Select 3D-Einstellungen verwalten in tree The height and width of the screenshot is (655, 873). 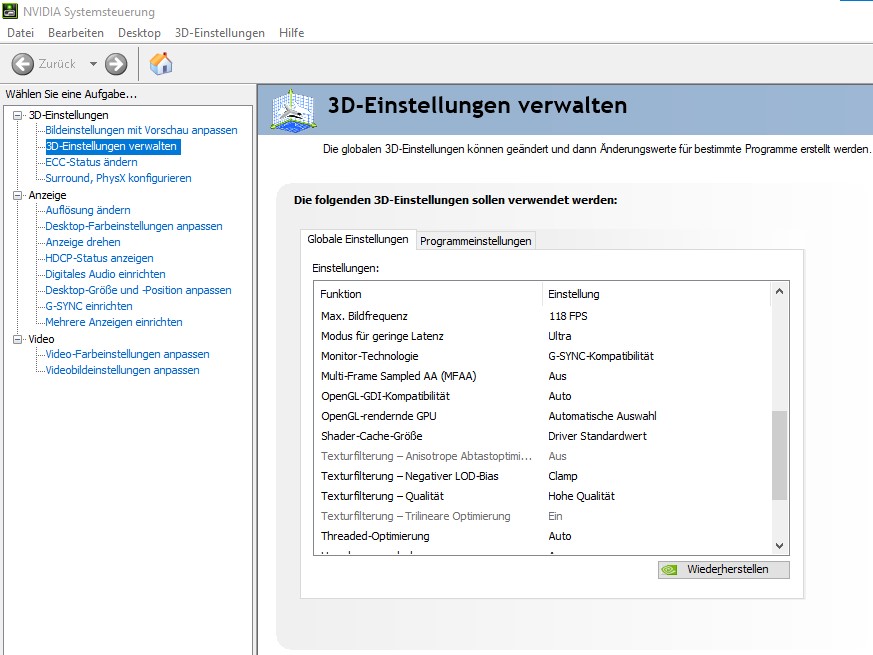[x=112, y=146]
